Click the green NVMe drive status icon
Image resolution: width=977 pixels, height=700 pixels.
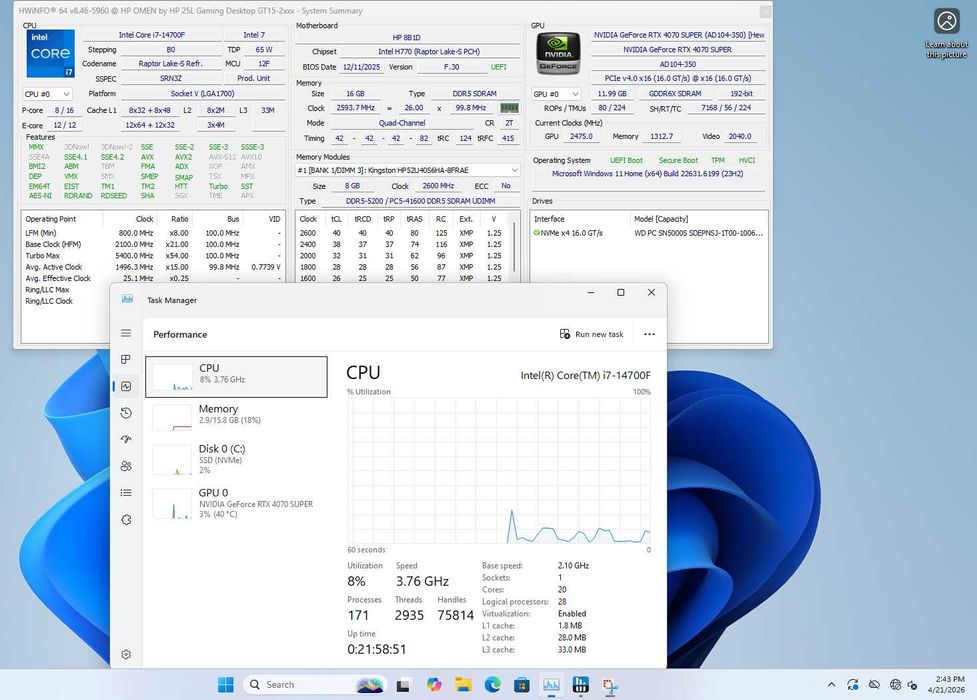(536, 233)
